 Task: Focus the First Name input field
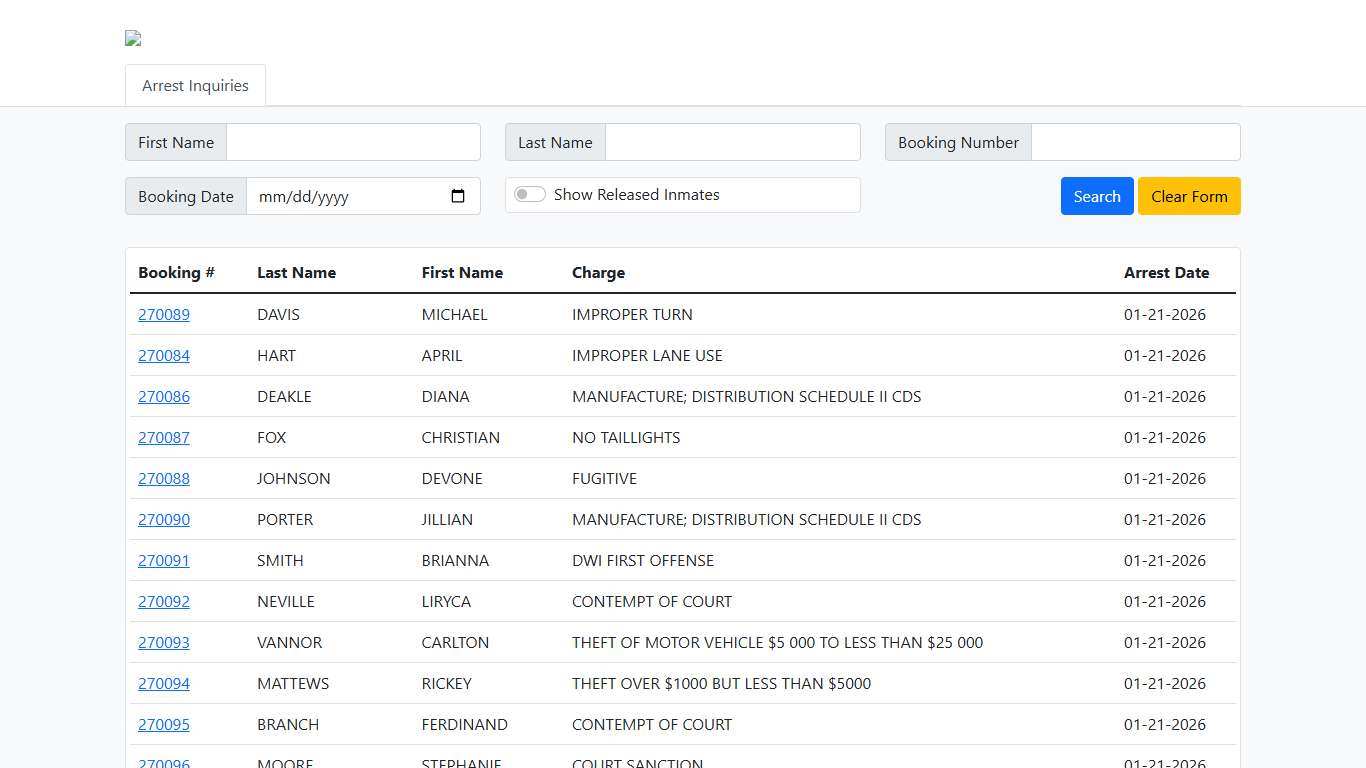[x=353, y=142]
